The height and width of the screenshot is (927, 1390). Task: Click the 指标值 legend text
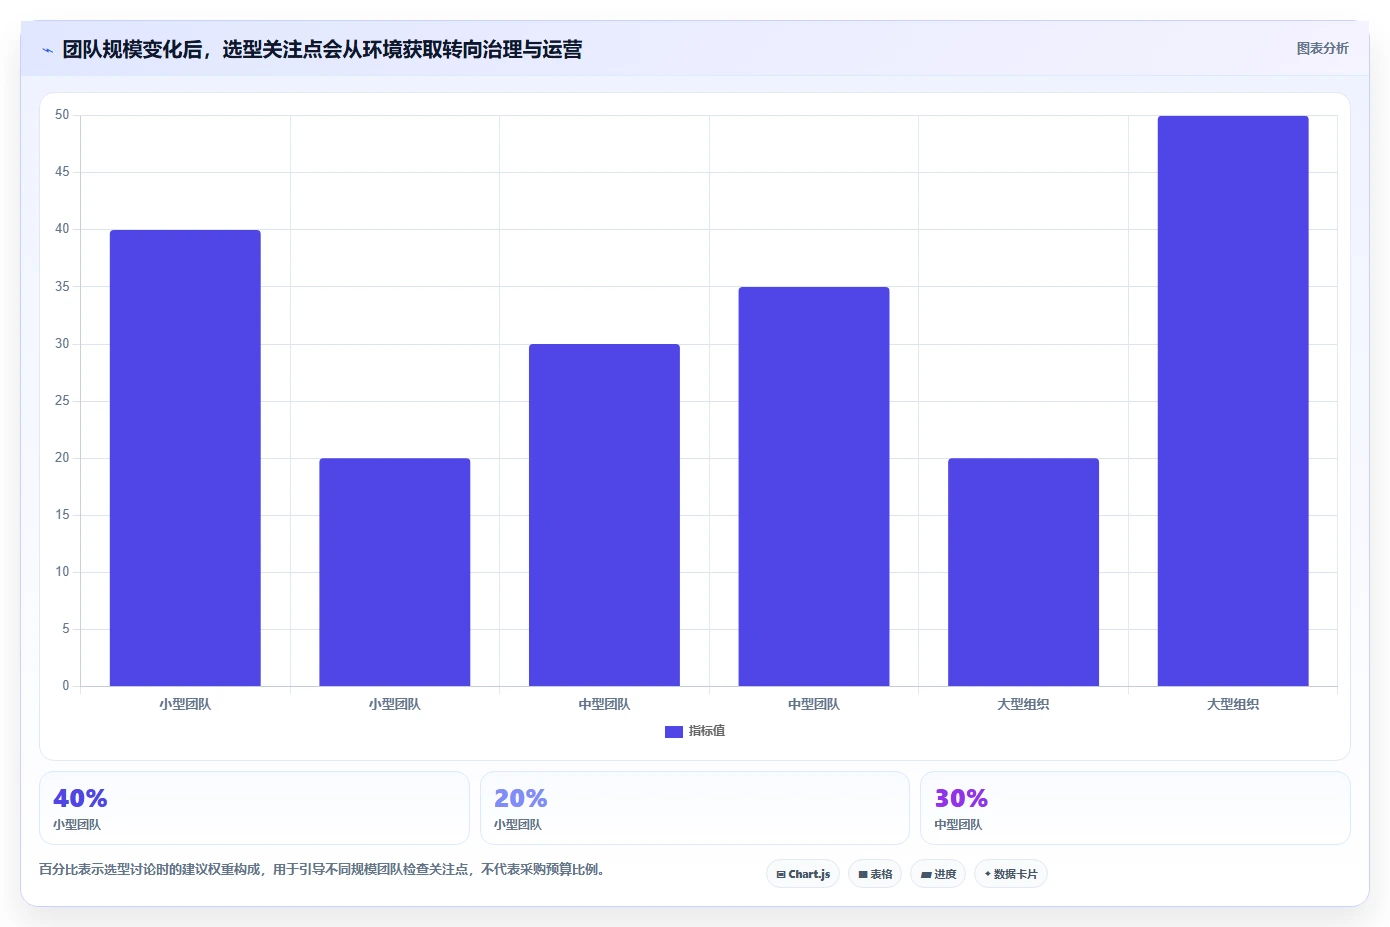707,731
